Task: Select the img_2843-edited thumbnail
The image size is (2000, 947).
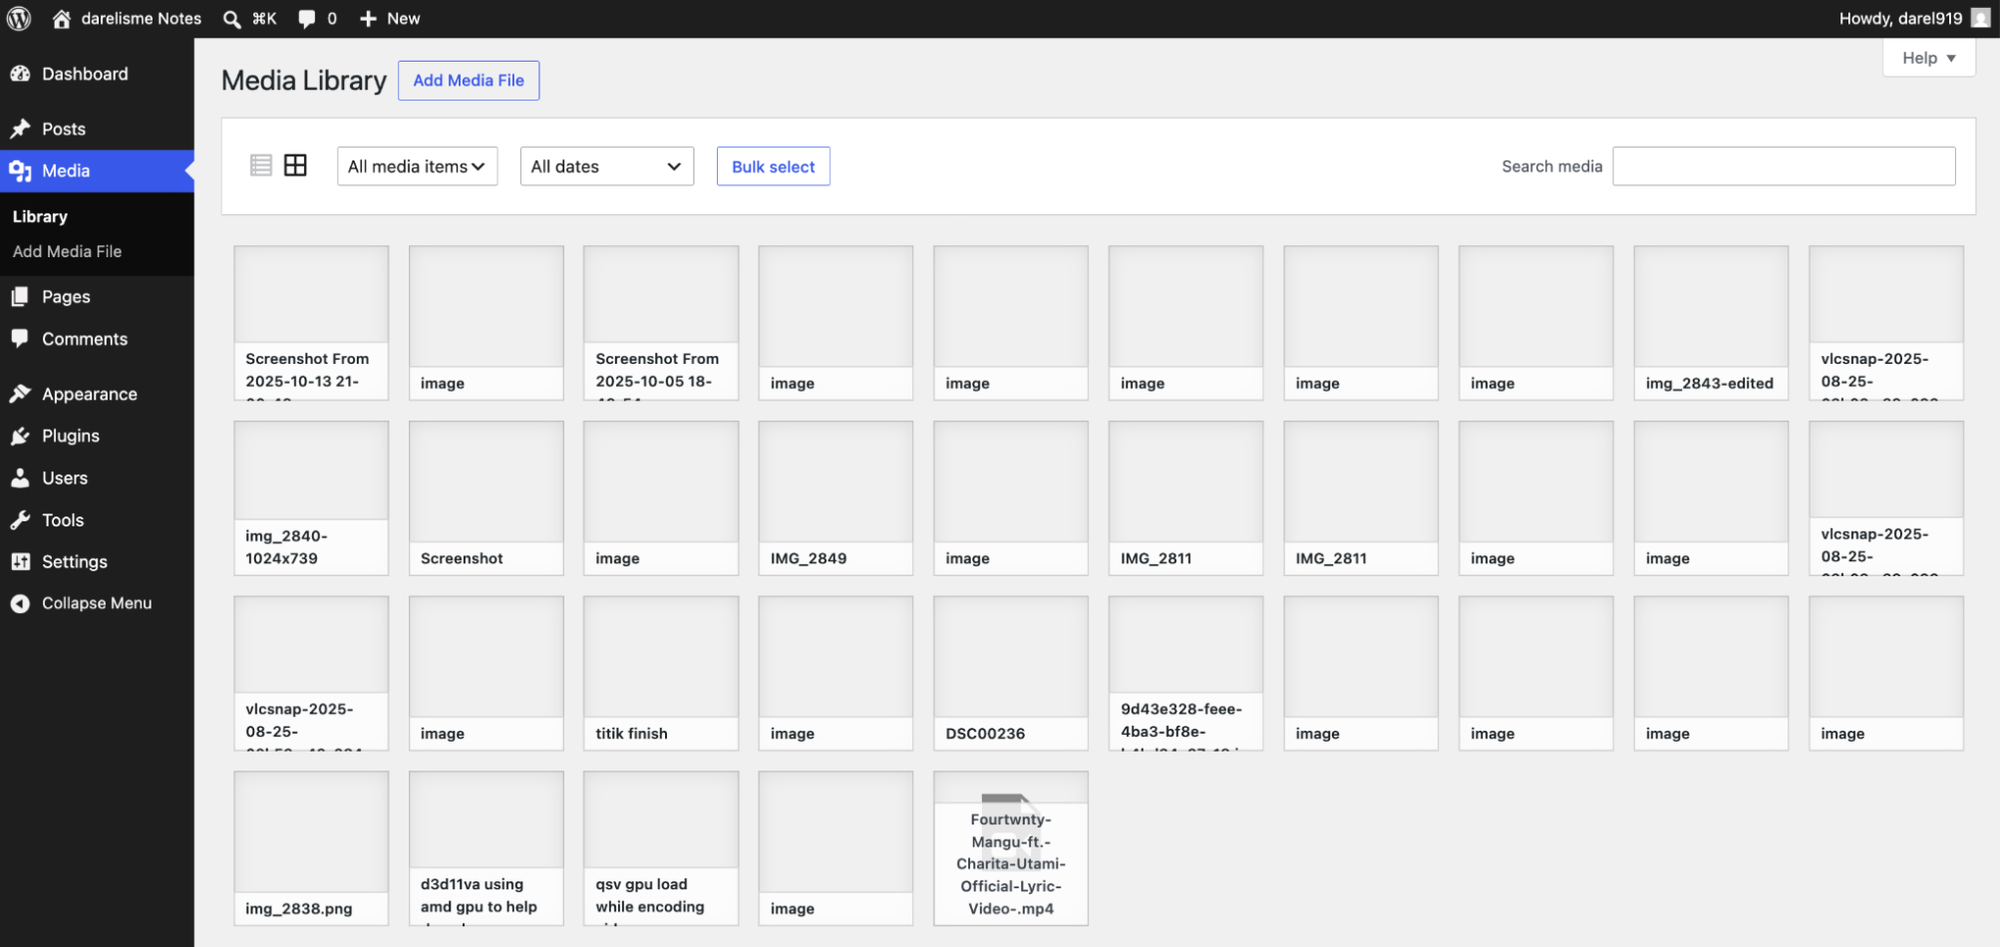Action: pos(1711,323)
